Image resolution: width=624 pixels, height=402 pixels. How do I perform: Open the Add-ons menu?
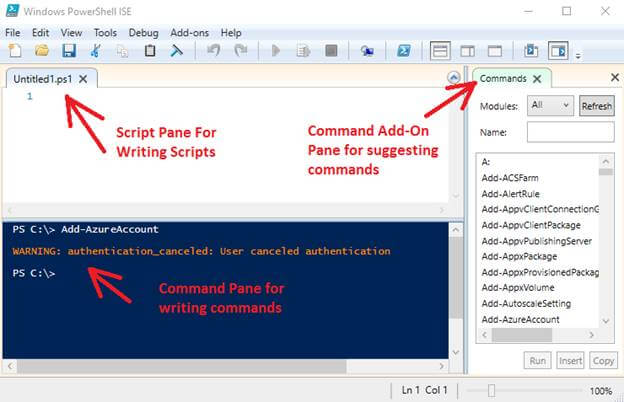click(189, 33)
